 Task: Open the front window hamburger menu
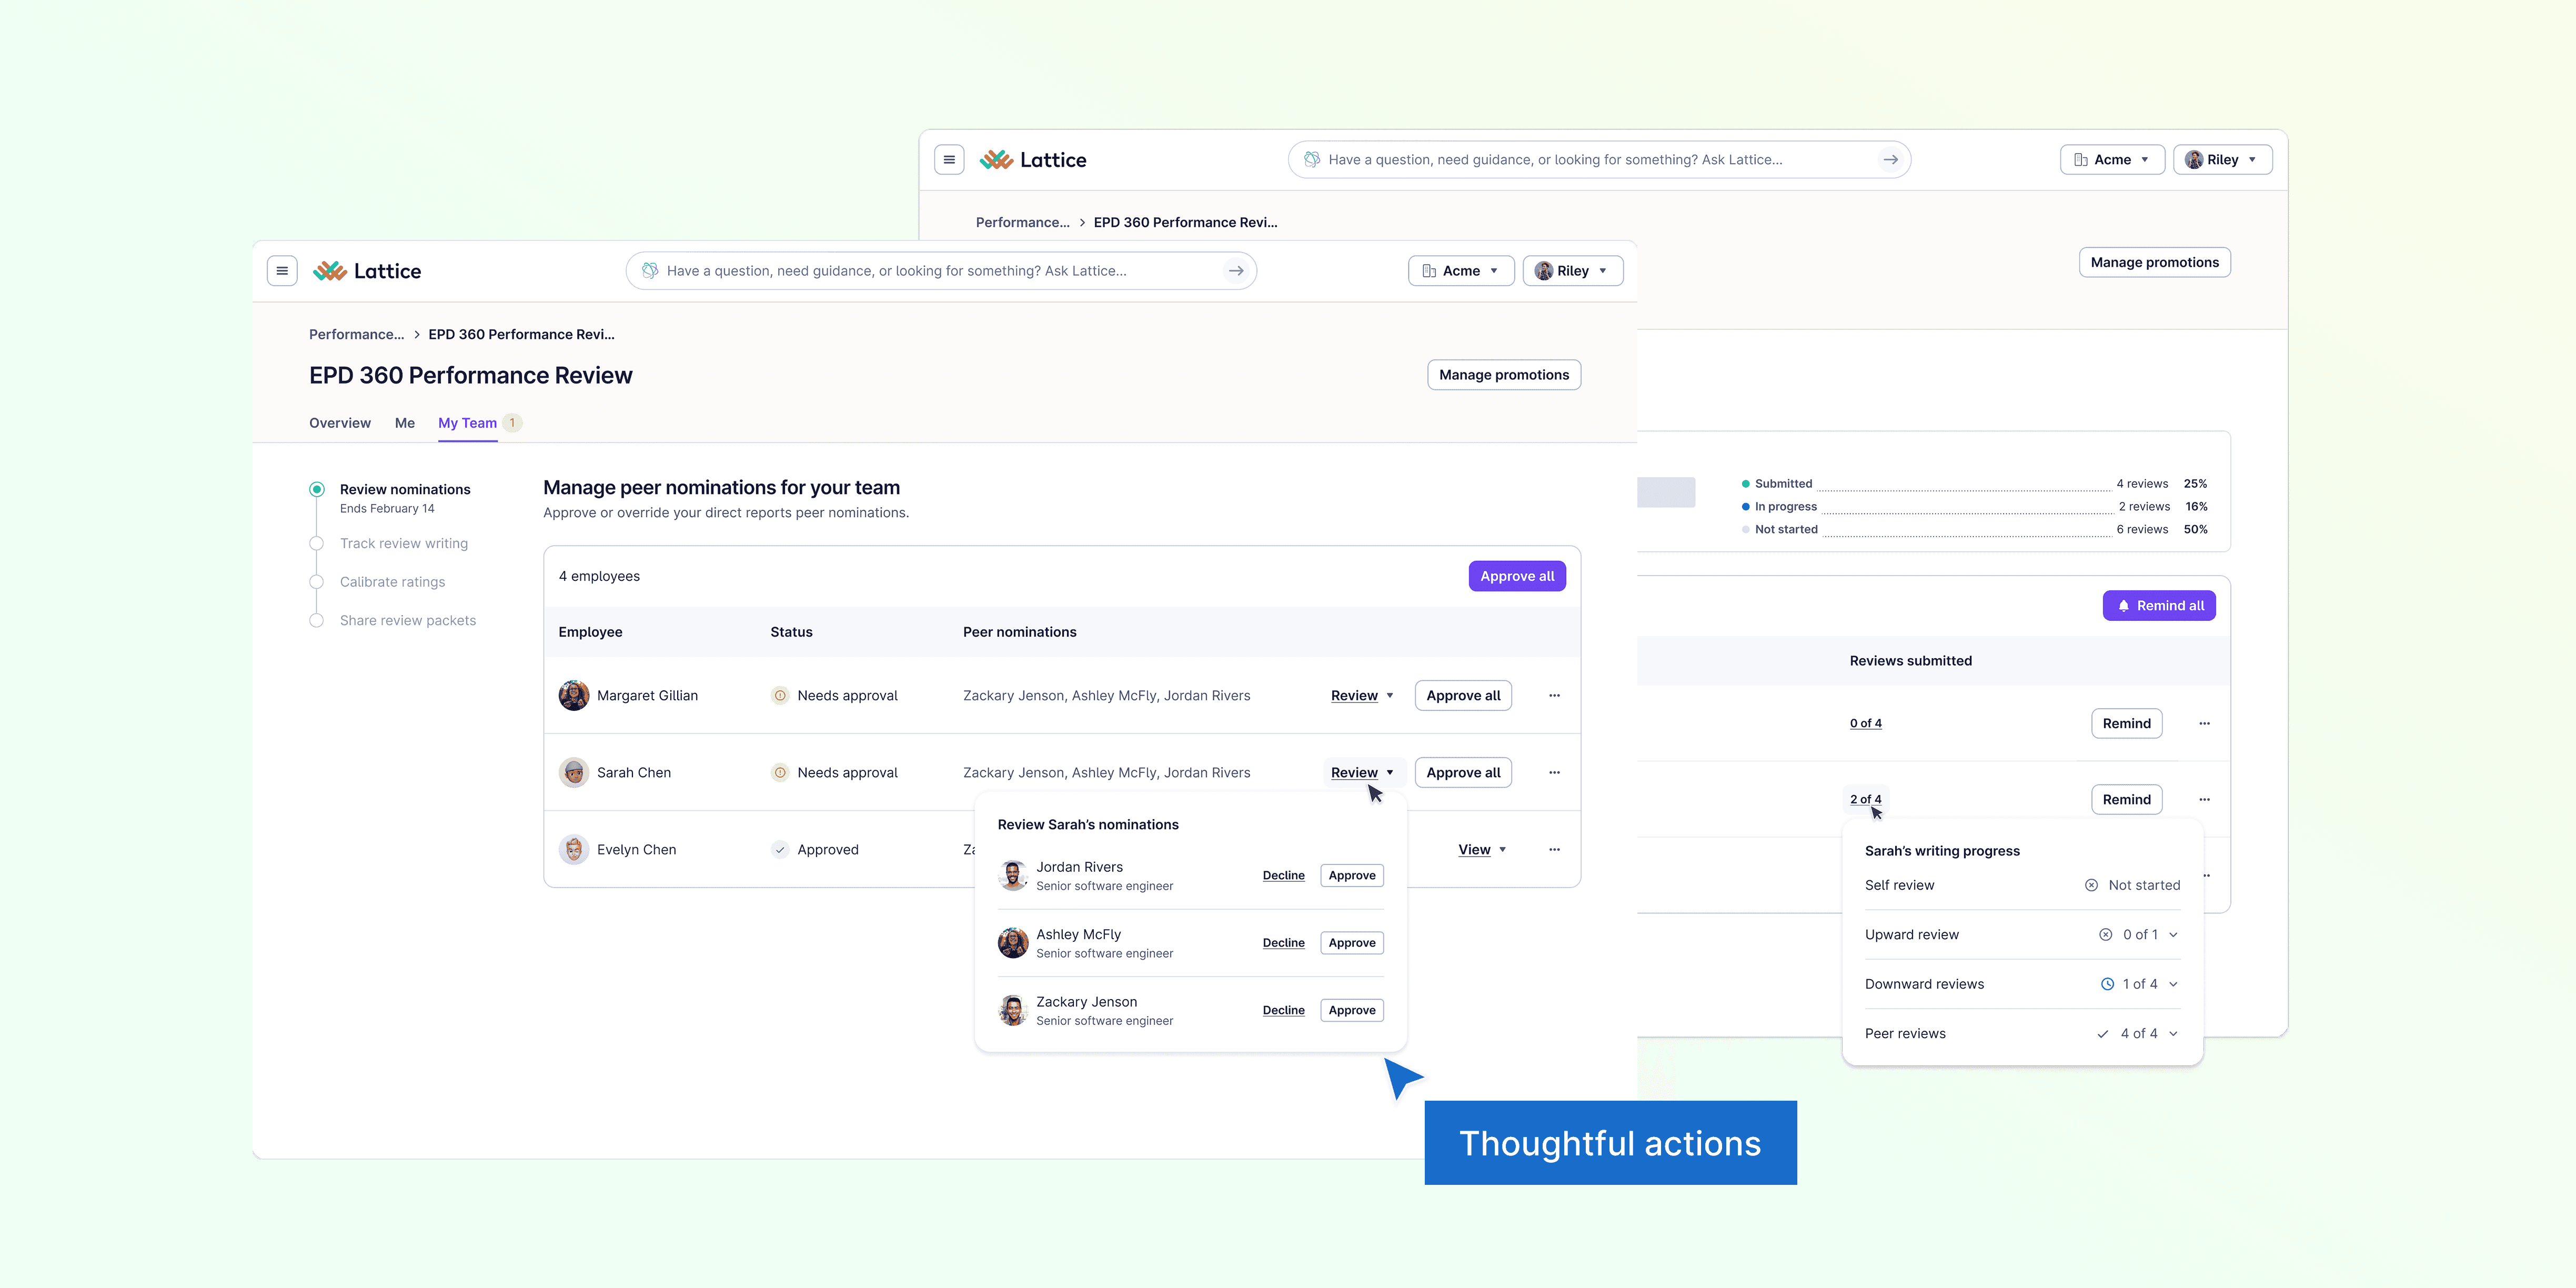coord(282,271)
